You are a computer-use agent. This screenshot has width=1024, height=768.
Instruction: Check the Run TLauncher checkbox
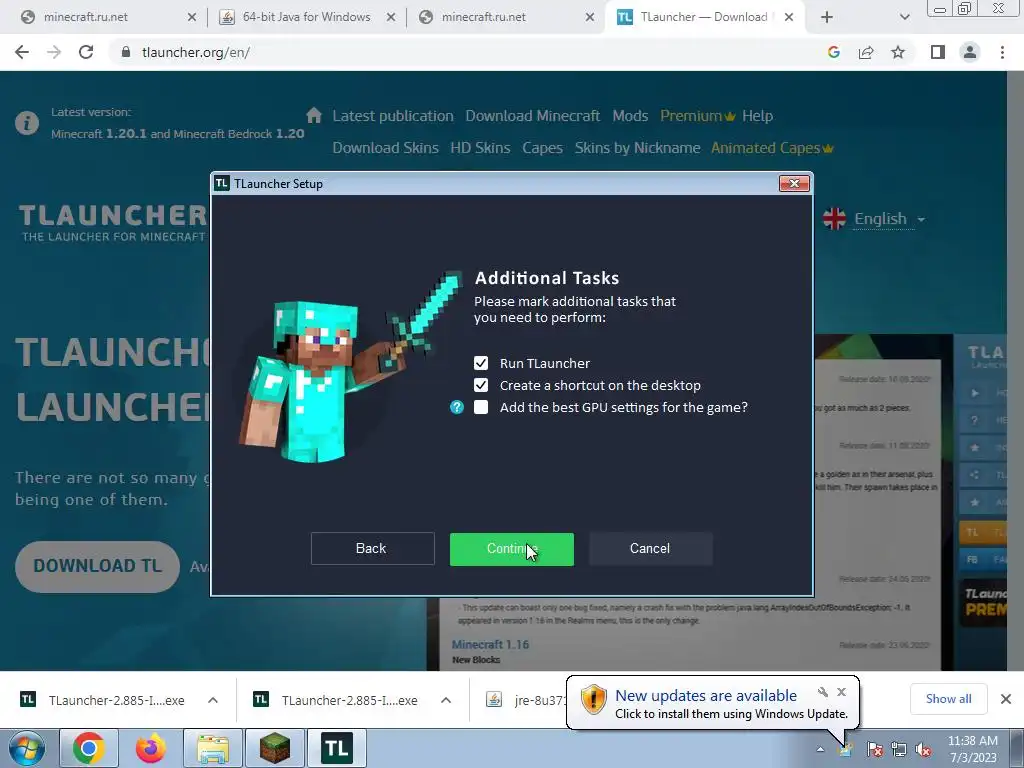click(481, 363)
